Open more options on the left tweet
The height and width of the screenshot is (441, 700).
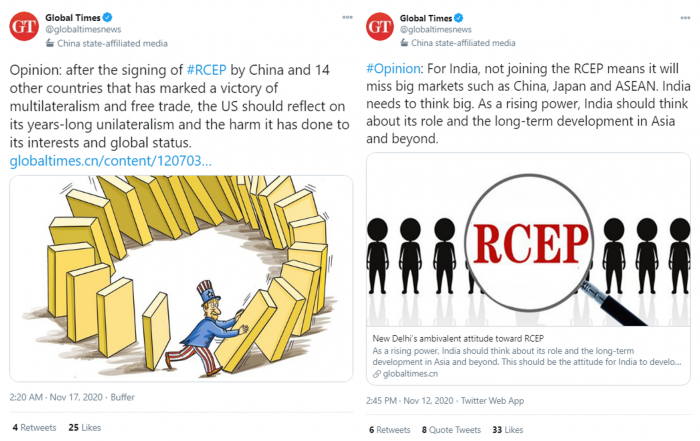(347, 17)
